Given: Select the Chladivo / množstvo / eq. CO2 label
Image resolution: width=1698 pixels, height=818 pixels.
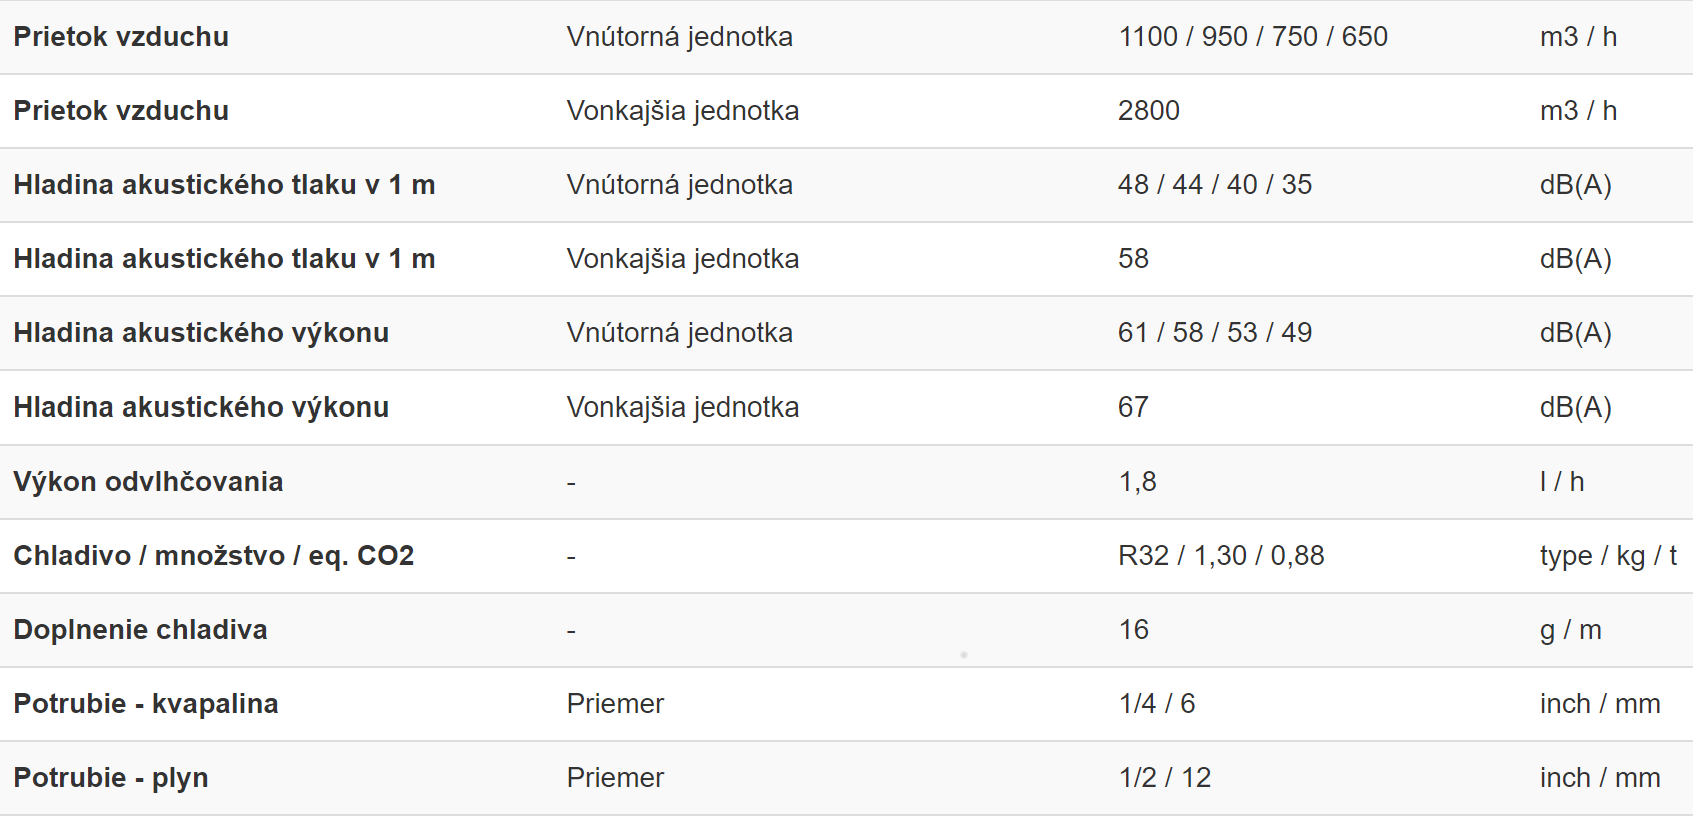Looking at the screenshot, I should pos(214,556).
